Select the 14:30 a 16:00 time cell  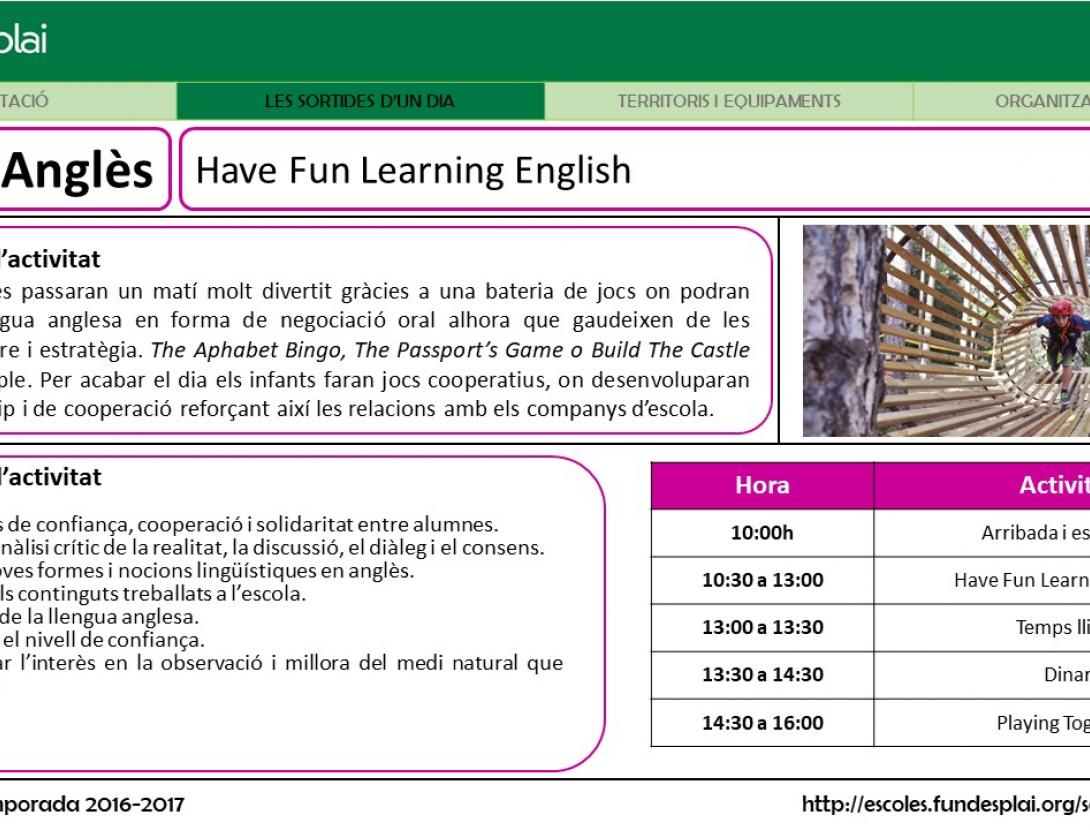761,723
